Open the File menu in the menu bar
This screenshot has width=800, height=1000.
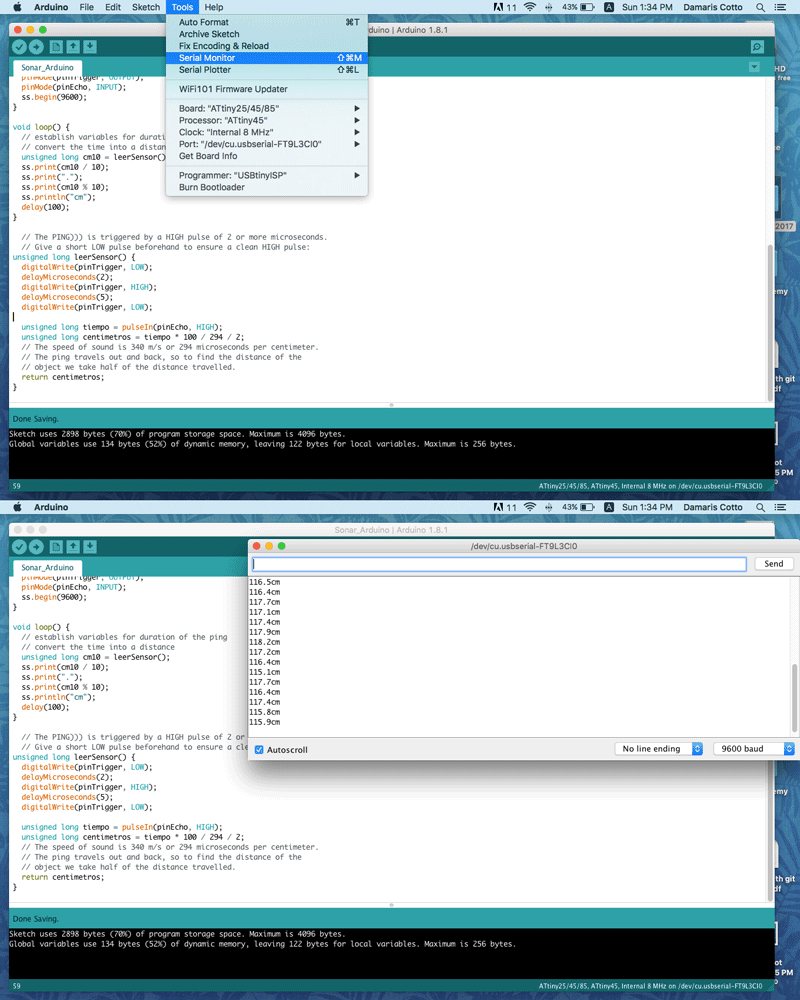click(87, 7)
